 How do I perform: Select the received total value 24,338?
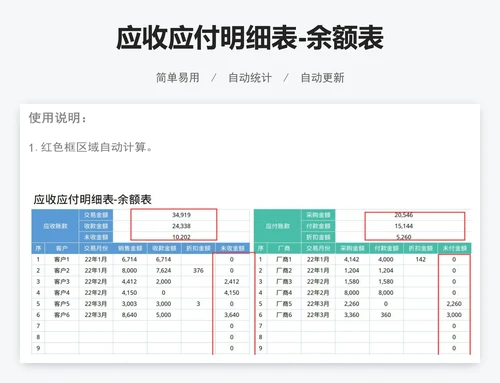[181, 226]
